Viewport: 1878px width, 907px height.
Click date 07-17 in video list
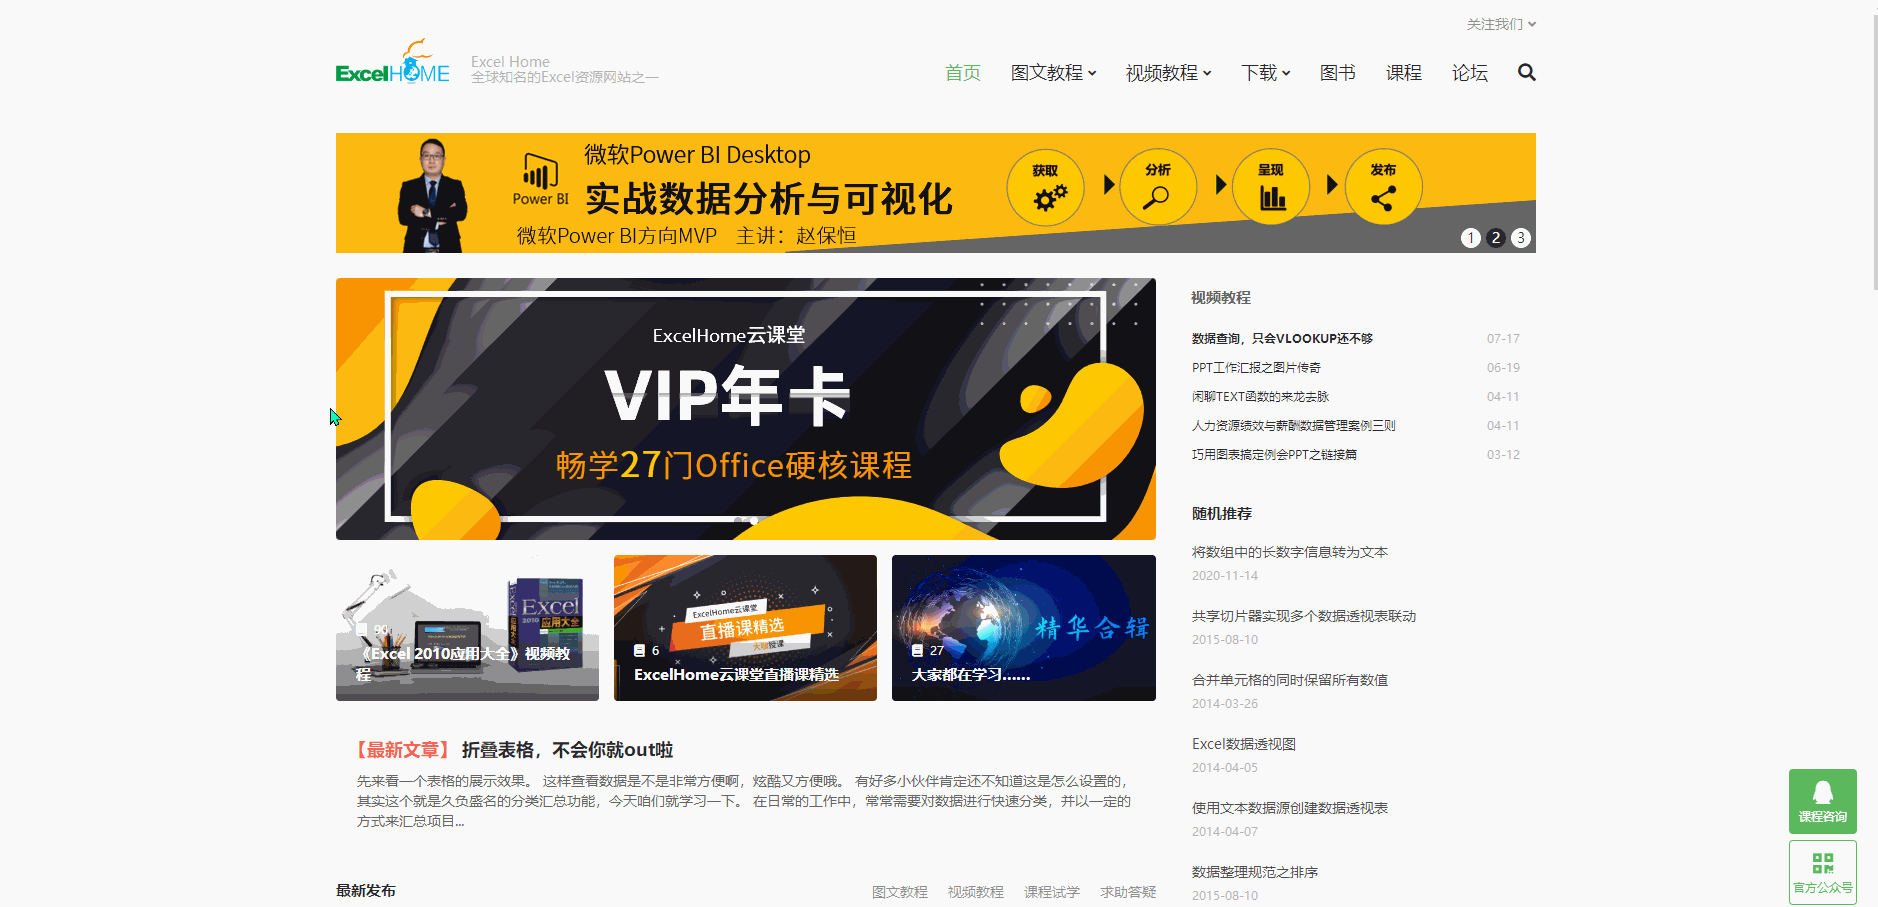point(1502,339)
